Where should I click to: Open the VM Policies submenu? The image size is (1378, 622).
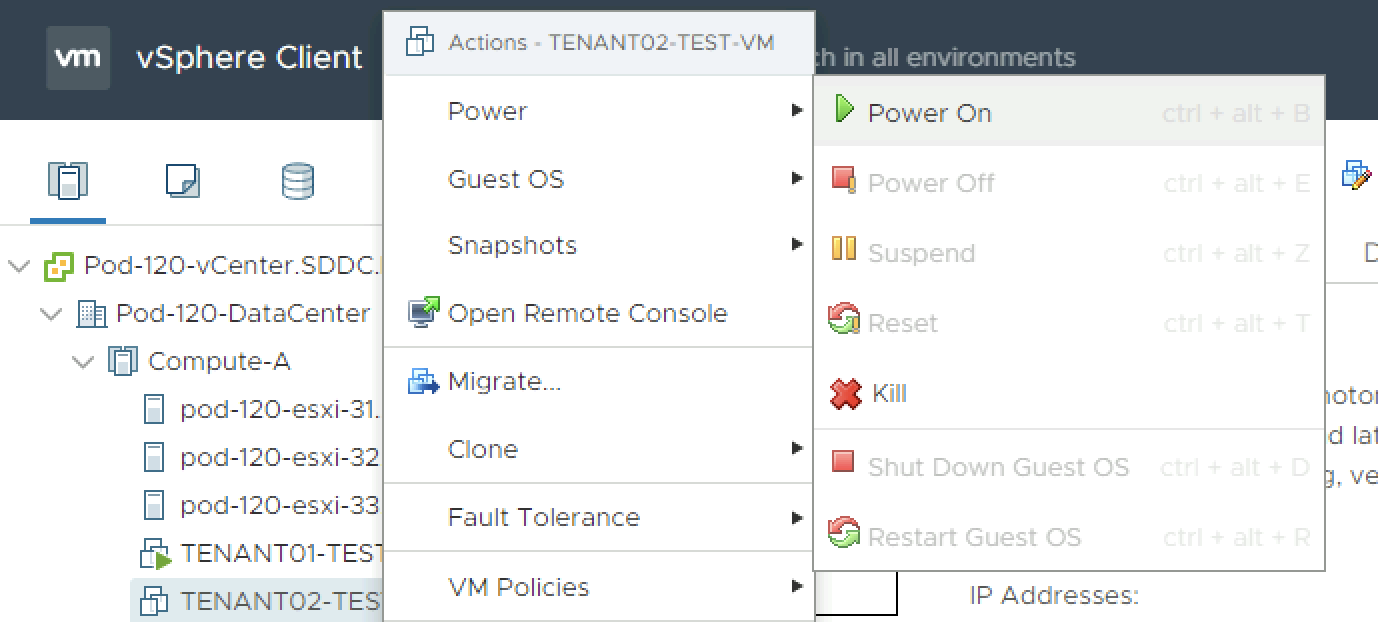pos(518,587)
